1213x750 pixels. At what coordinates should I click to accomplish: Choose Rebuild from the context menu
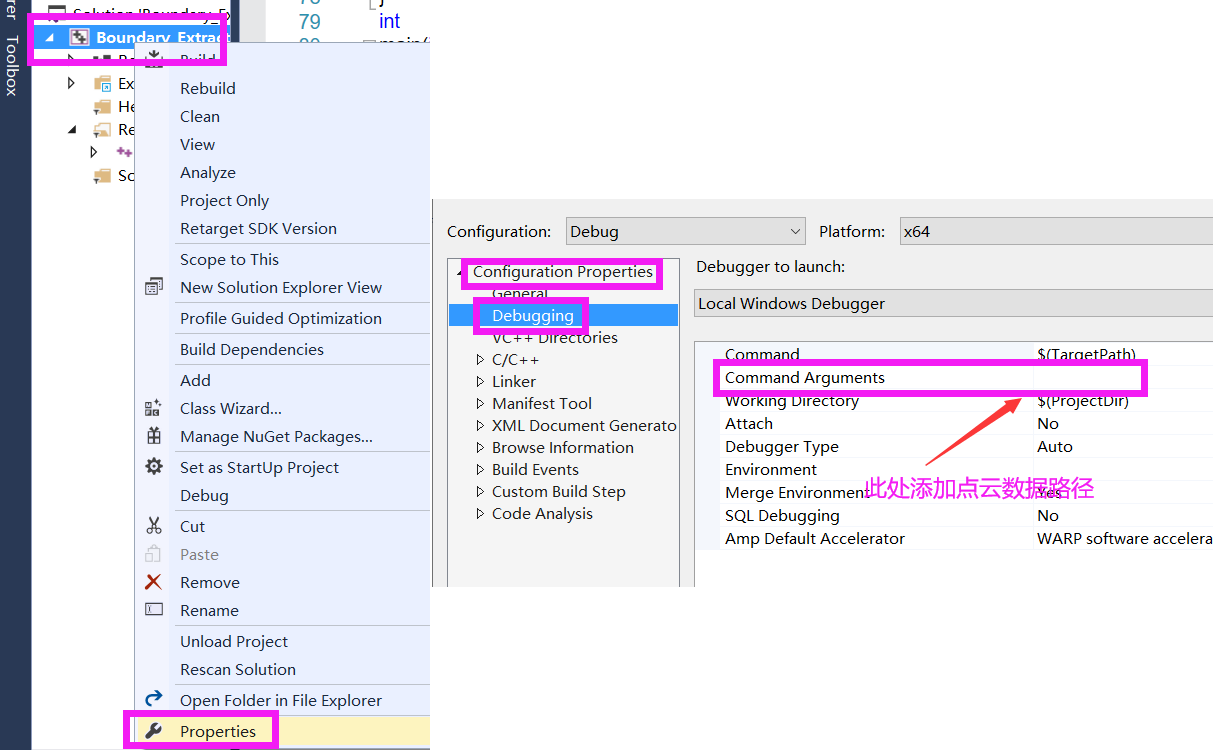208,88
